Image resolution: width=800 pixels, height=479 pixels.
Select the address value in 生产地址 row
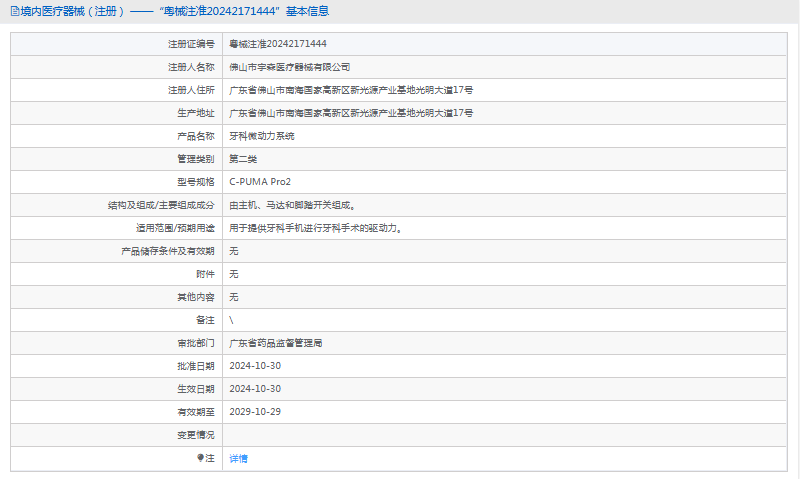pos(351,113)
